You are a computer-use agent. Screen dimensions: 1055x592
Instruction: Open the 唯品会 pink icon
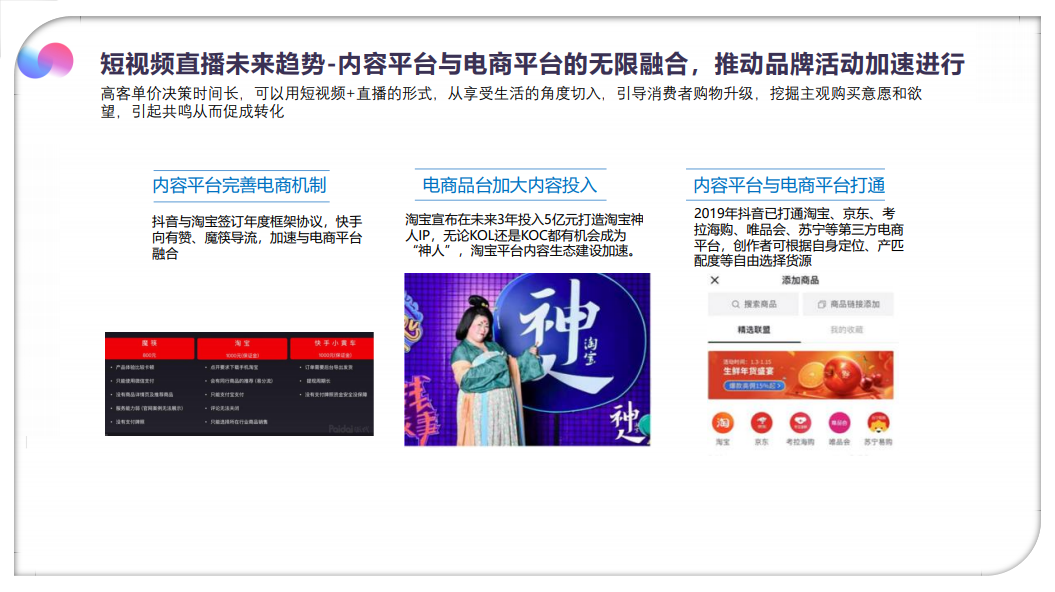[x=839, y=422]
